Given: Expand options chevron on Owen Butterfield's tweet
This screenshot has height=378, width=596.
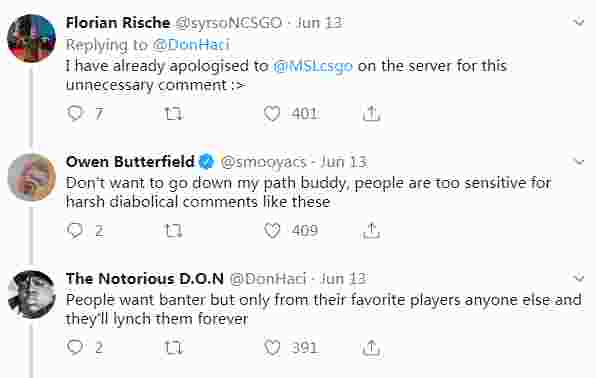Looking at the screenshot, I should pos(579,162).
